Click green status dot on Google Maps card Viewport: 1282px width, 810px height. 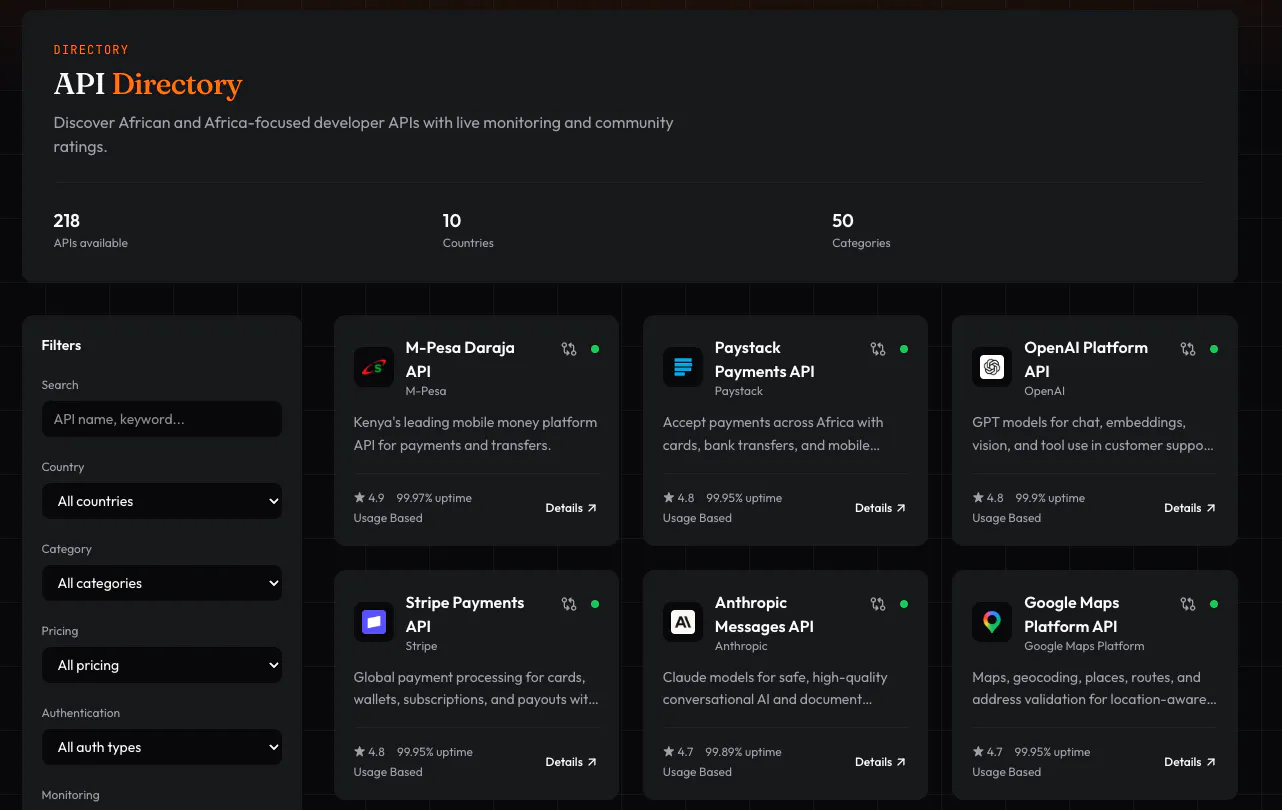1214,604
